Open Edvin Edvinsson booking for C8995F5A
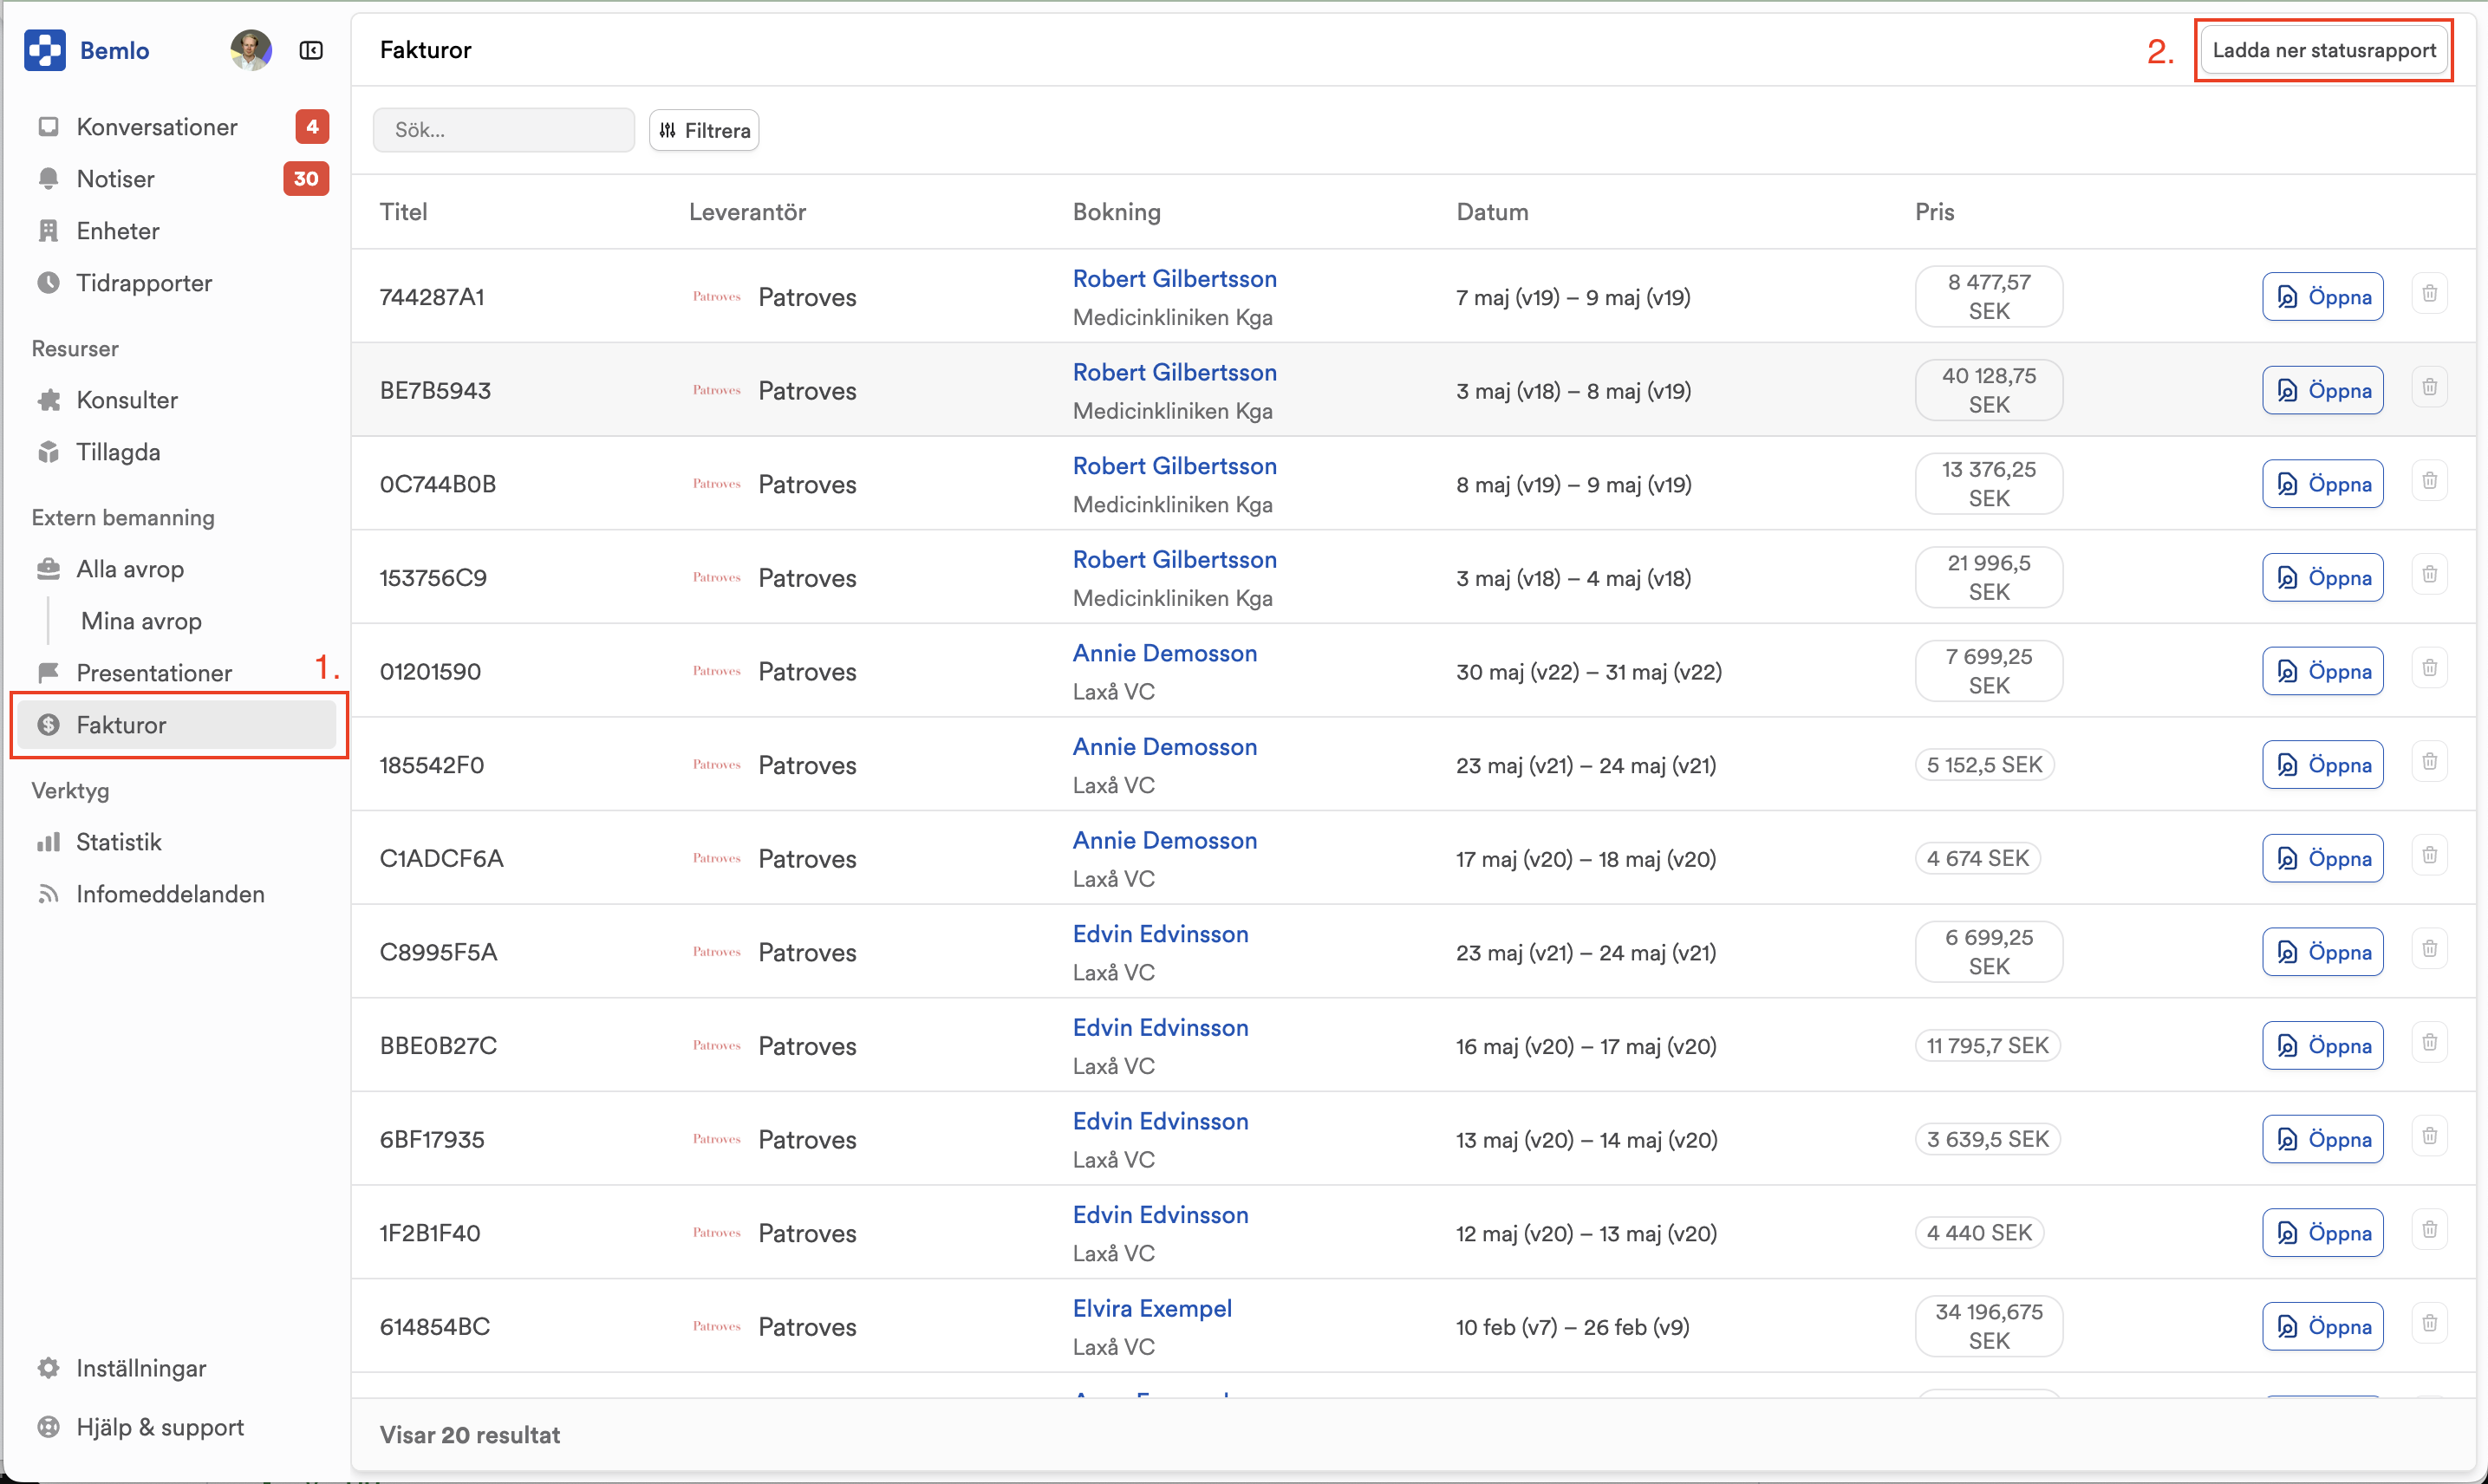 click(1160, 935)
